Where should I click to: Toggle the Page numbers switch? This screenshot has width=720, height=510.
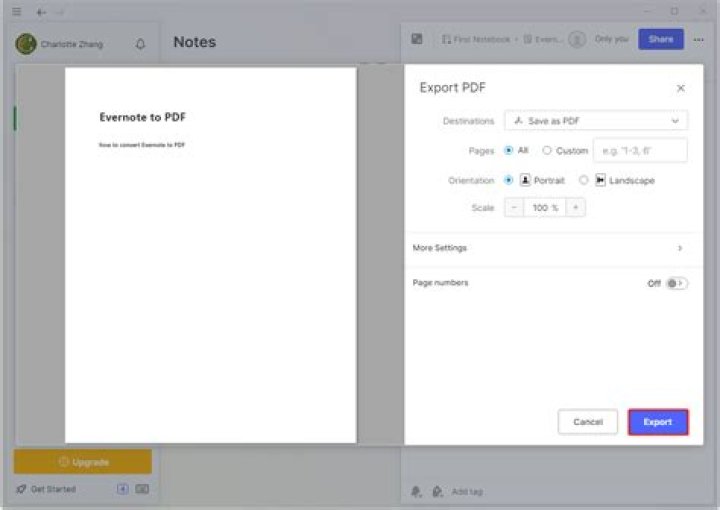(x=676, y=283)
